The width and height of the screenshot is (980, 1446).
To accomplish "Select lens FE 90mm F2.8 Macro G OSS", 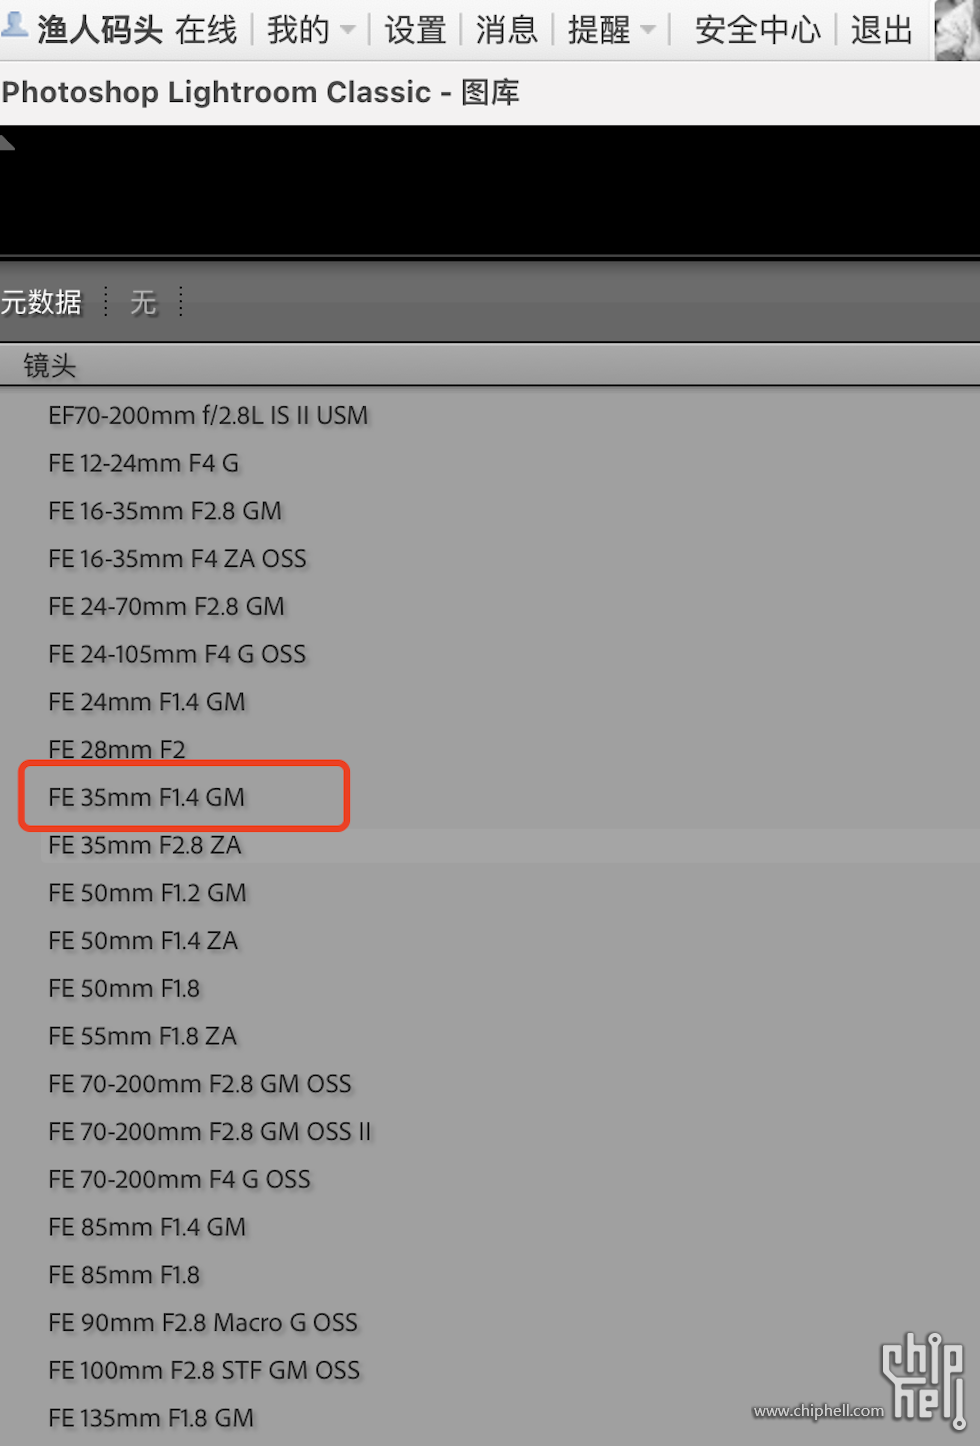I will pos(203,1323).
